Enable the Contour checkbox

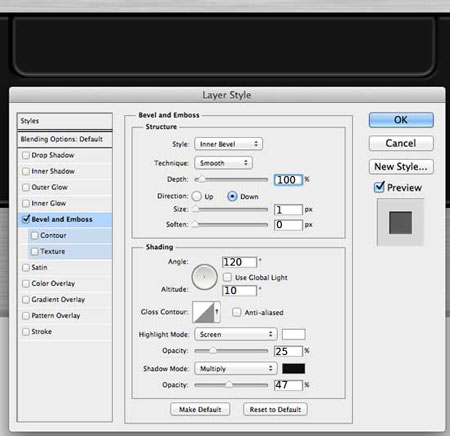(34, 235)
